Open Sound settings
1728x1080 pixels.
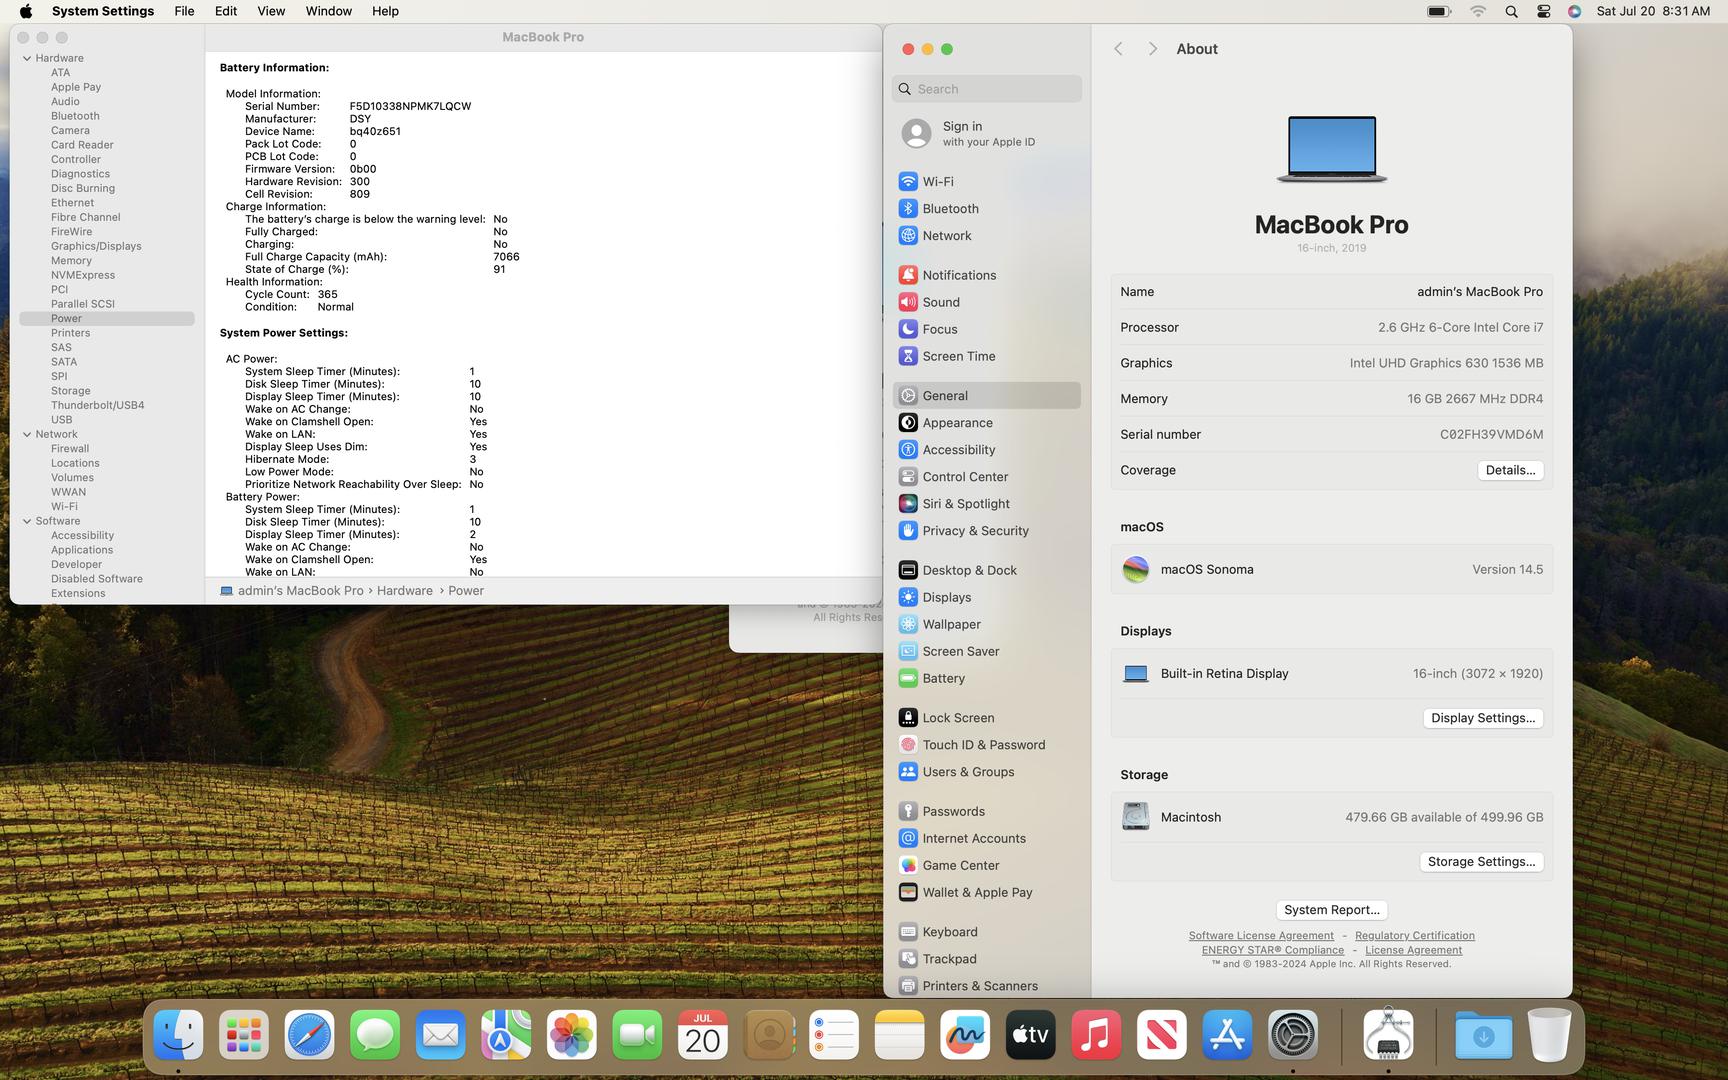(x=986, y=302)
